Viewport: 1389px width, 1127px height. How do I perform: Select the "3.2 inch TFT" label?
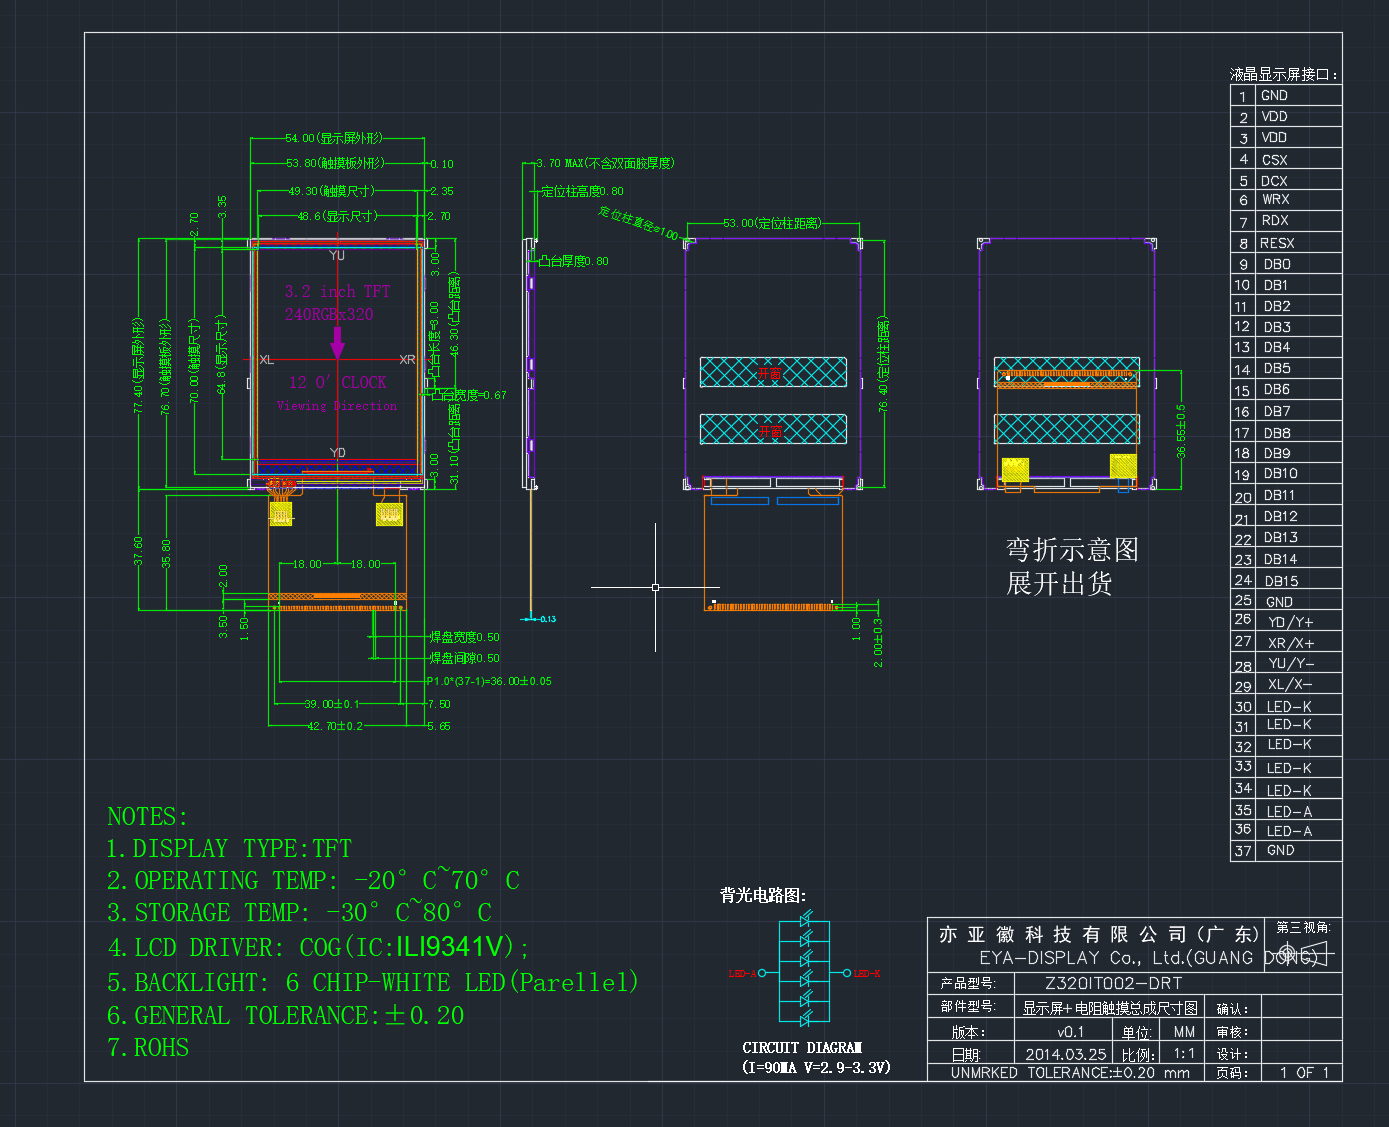337,292
